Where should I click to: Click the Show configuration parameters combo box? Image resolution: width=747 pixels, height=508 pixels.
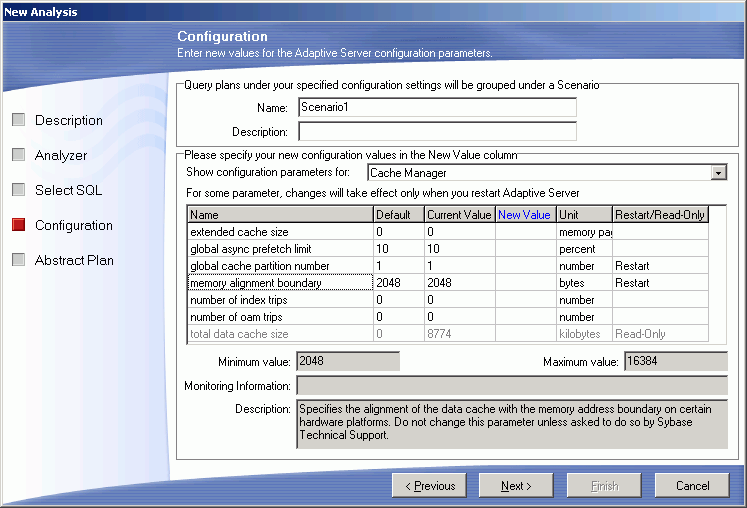538,173
